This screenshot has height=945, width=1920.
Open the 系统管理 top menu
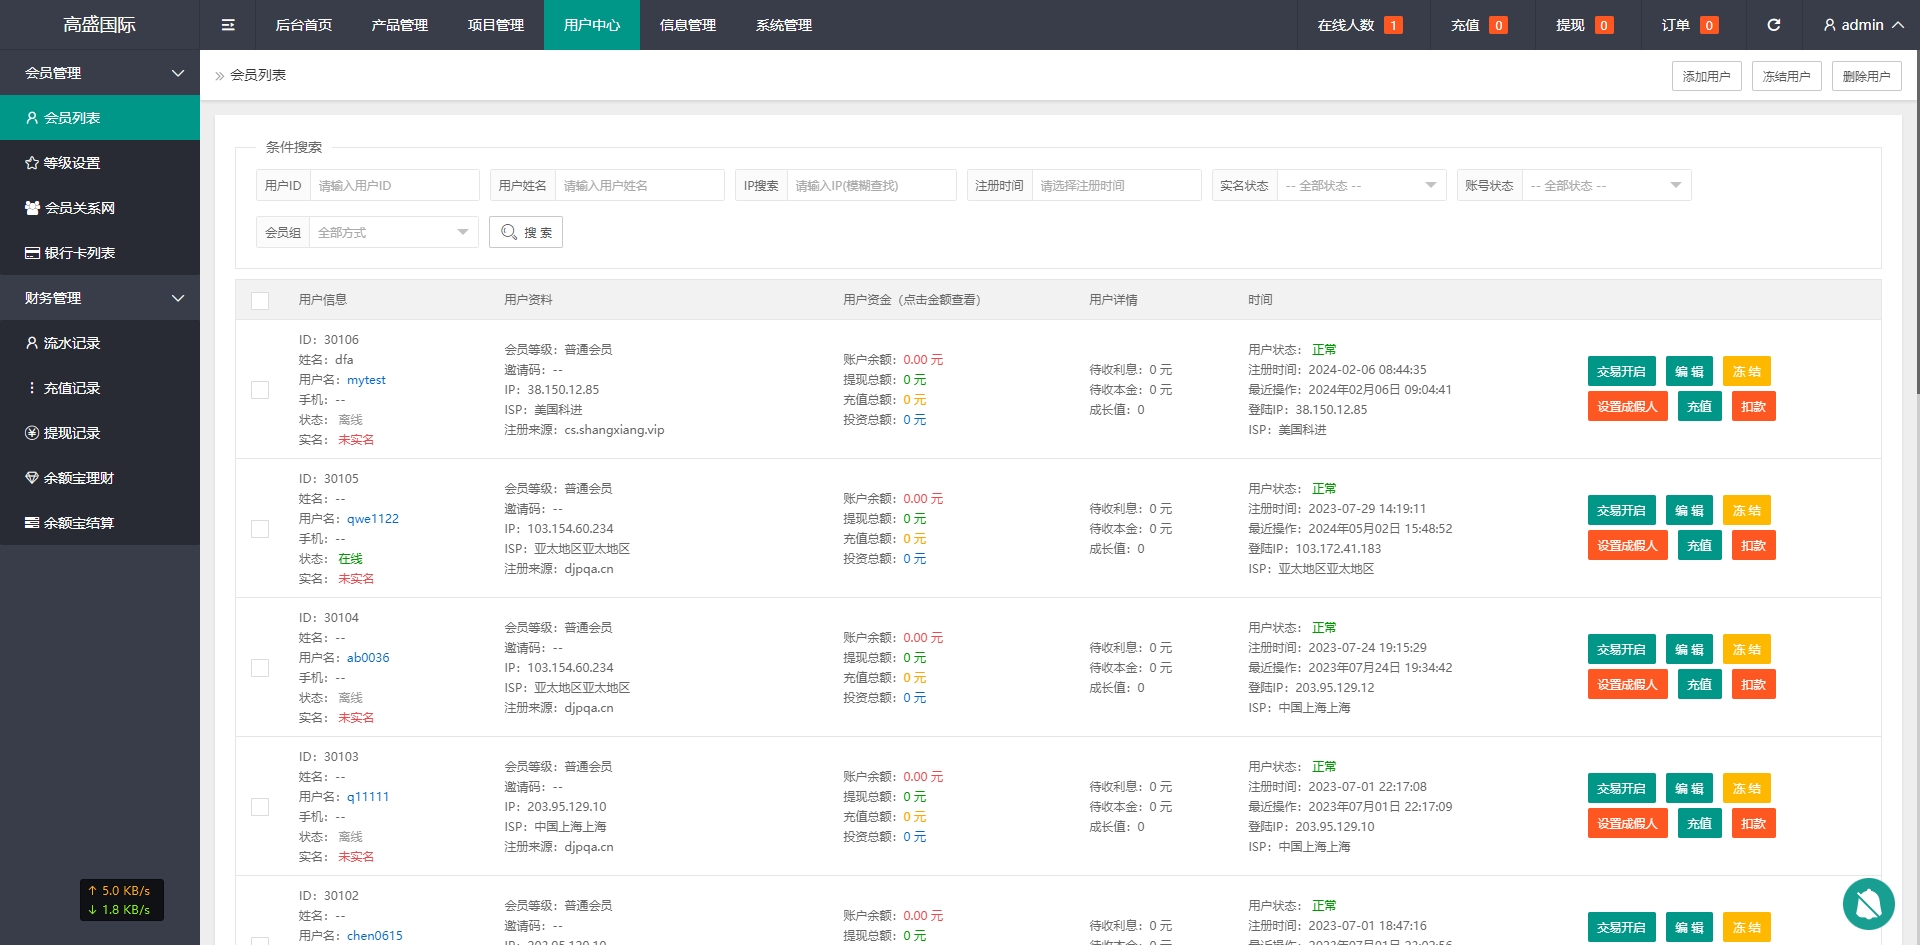click(783, 25)
